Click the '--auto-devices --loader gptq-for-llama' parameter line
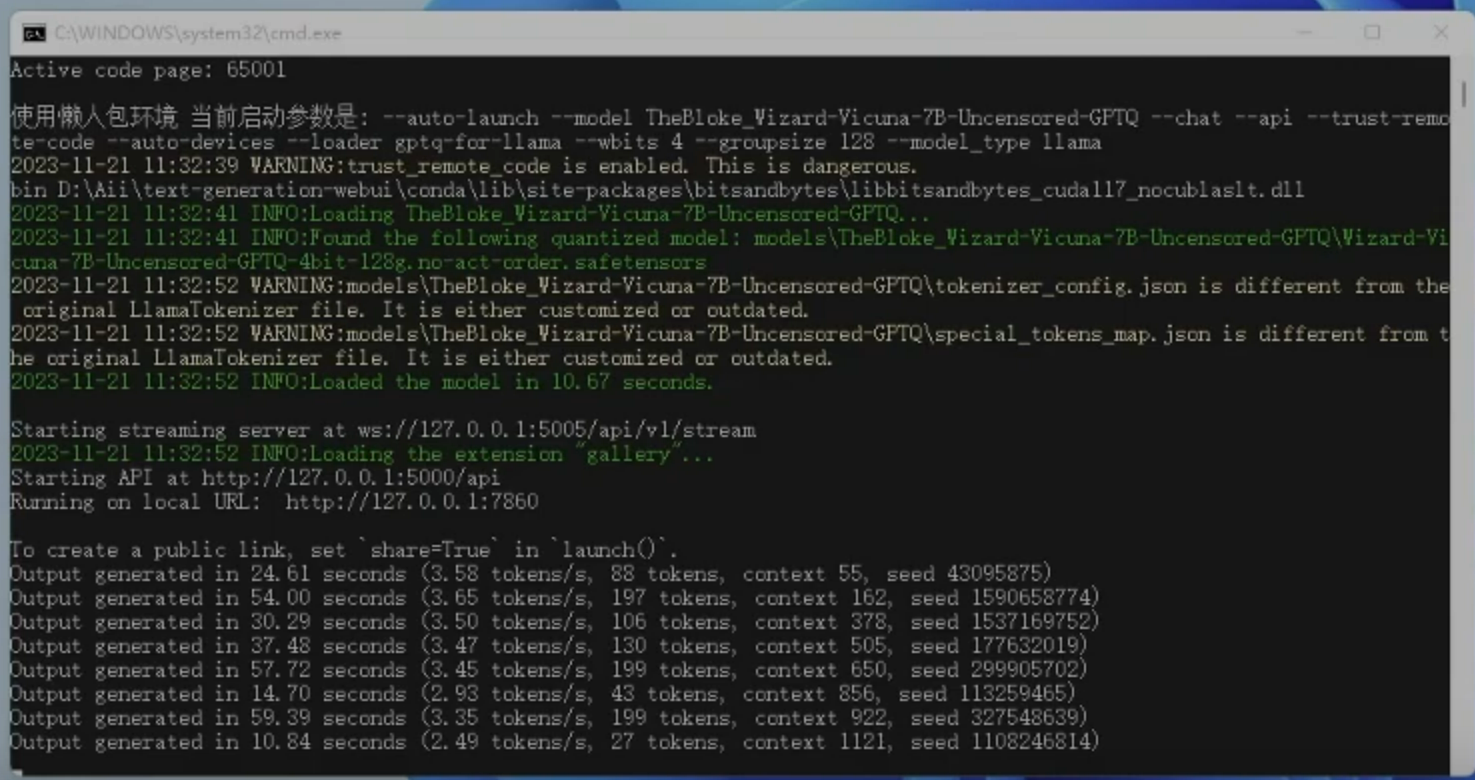Screen dimensions: 1475x780 click(x=556, y=142)
